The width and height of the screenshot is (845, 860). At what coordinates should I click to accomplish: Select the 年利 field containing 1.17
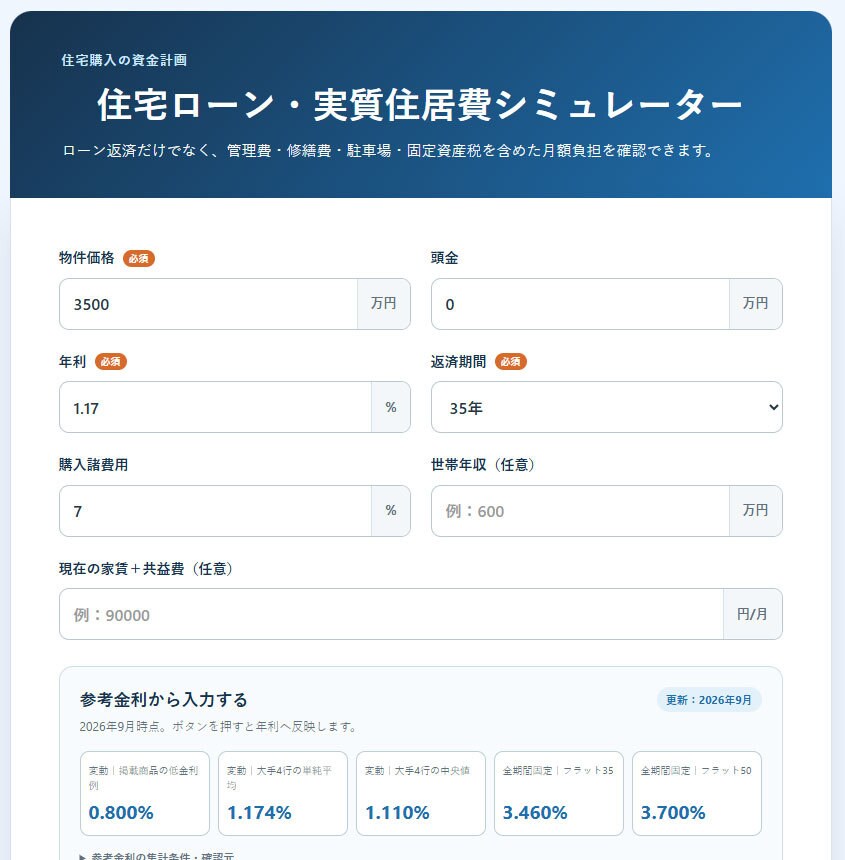click(215, 407)
